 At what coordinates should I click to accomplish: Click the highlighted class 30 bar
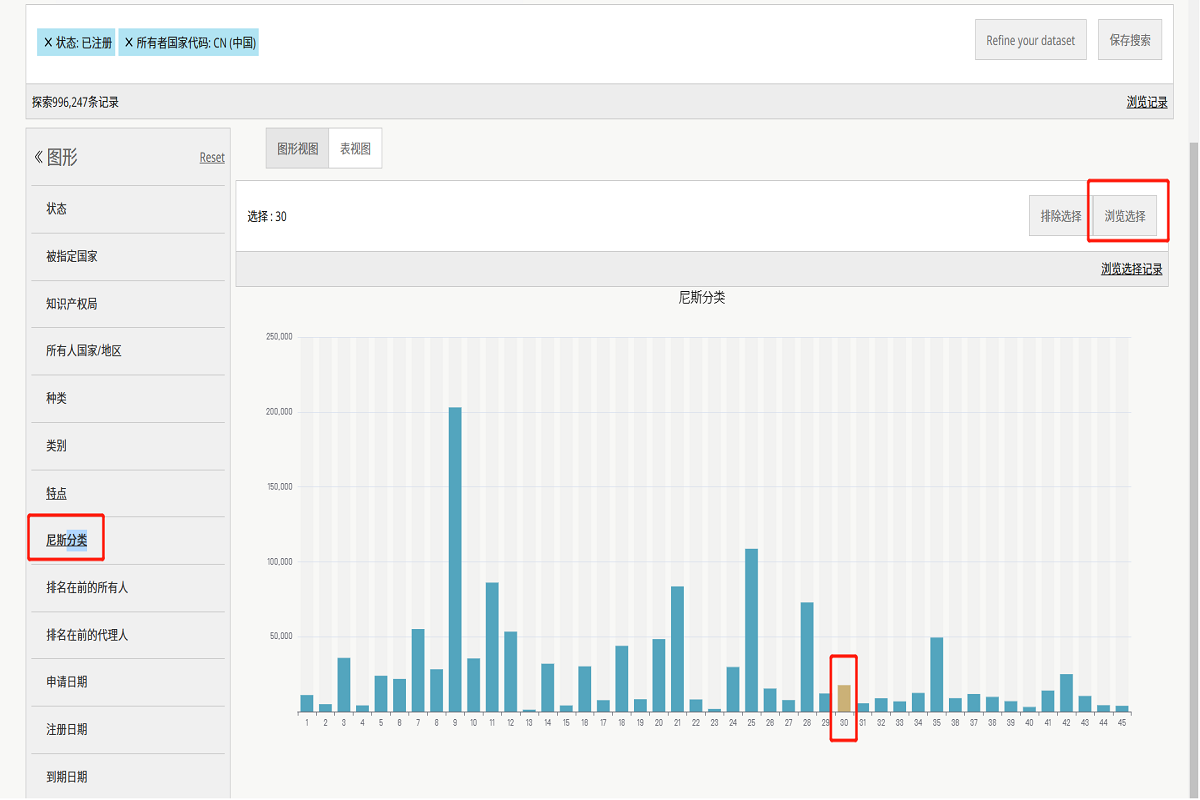844,698
